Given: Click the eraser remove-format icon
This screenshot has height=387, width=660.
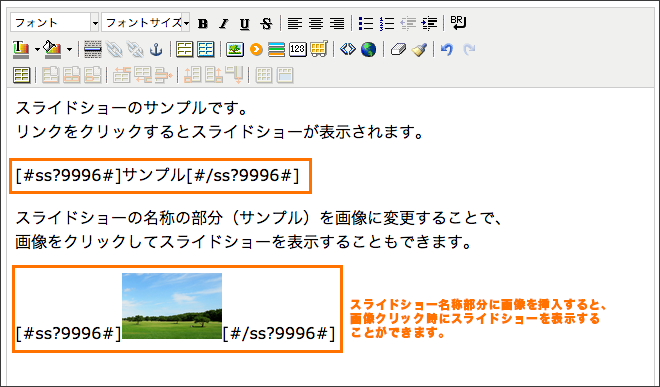Looking at the screenshot, I should [x=398, y=50].
